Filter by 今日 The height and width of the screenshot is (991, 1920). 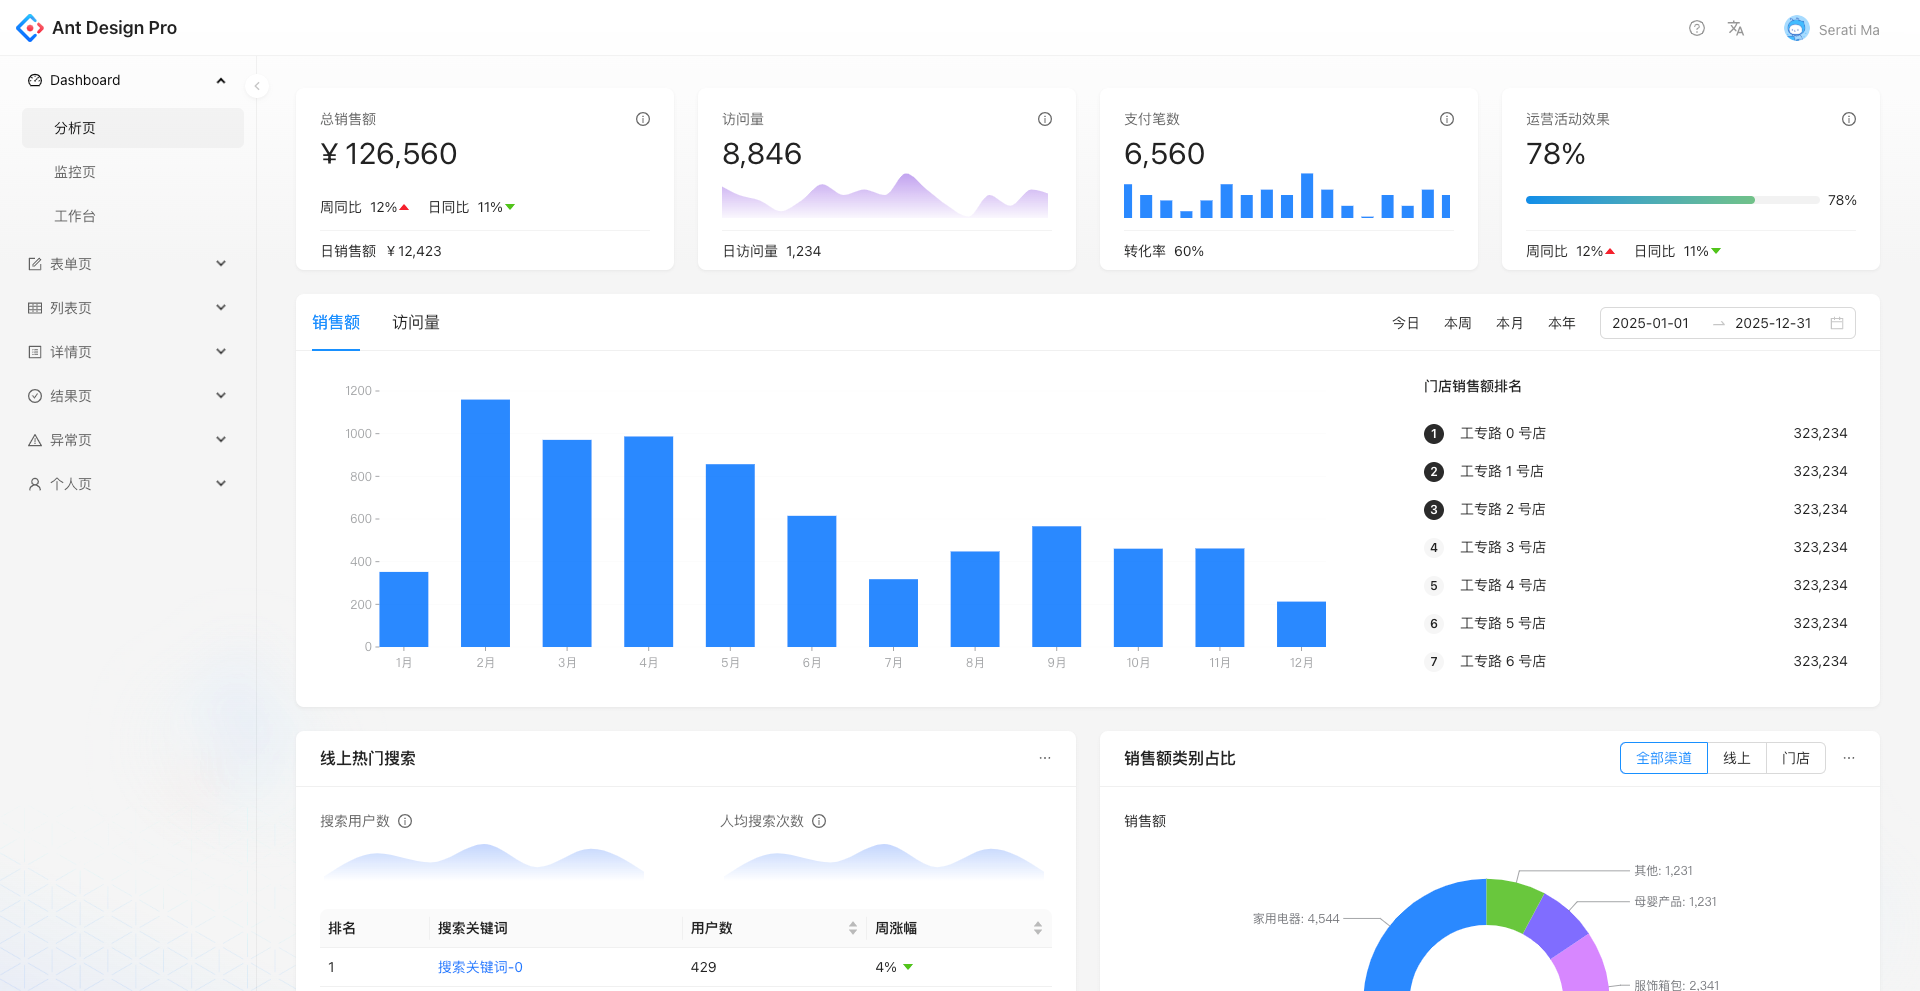point(1406,323)
